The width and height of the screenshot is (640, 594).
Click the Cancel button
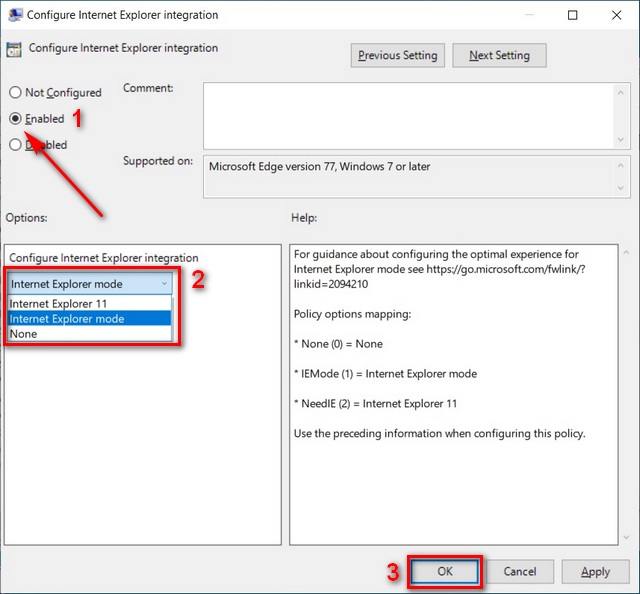(x=520, y=571)
